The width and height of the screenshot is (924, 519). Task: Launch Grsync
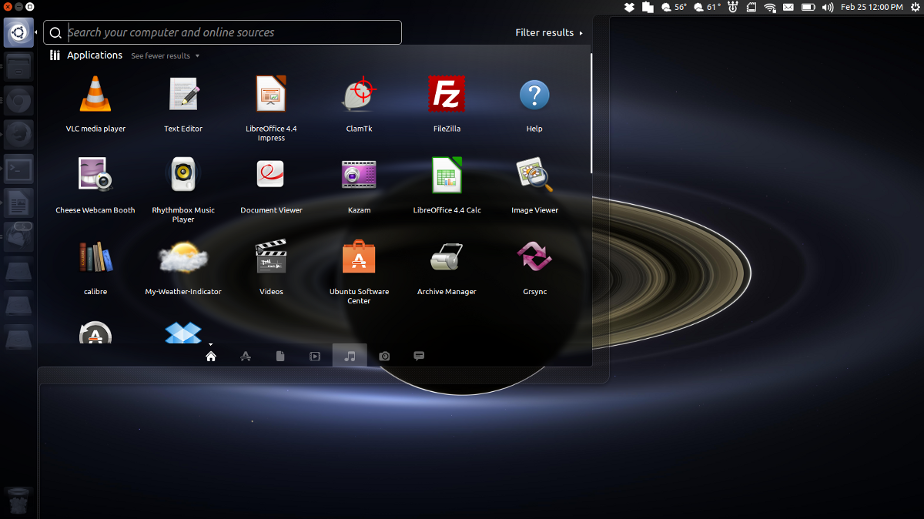tap(534, 266)
